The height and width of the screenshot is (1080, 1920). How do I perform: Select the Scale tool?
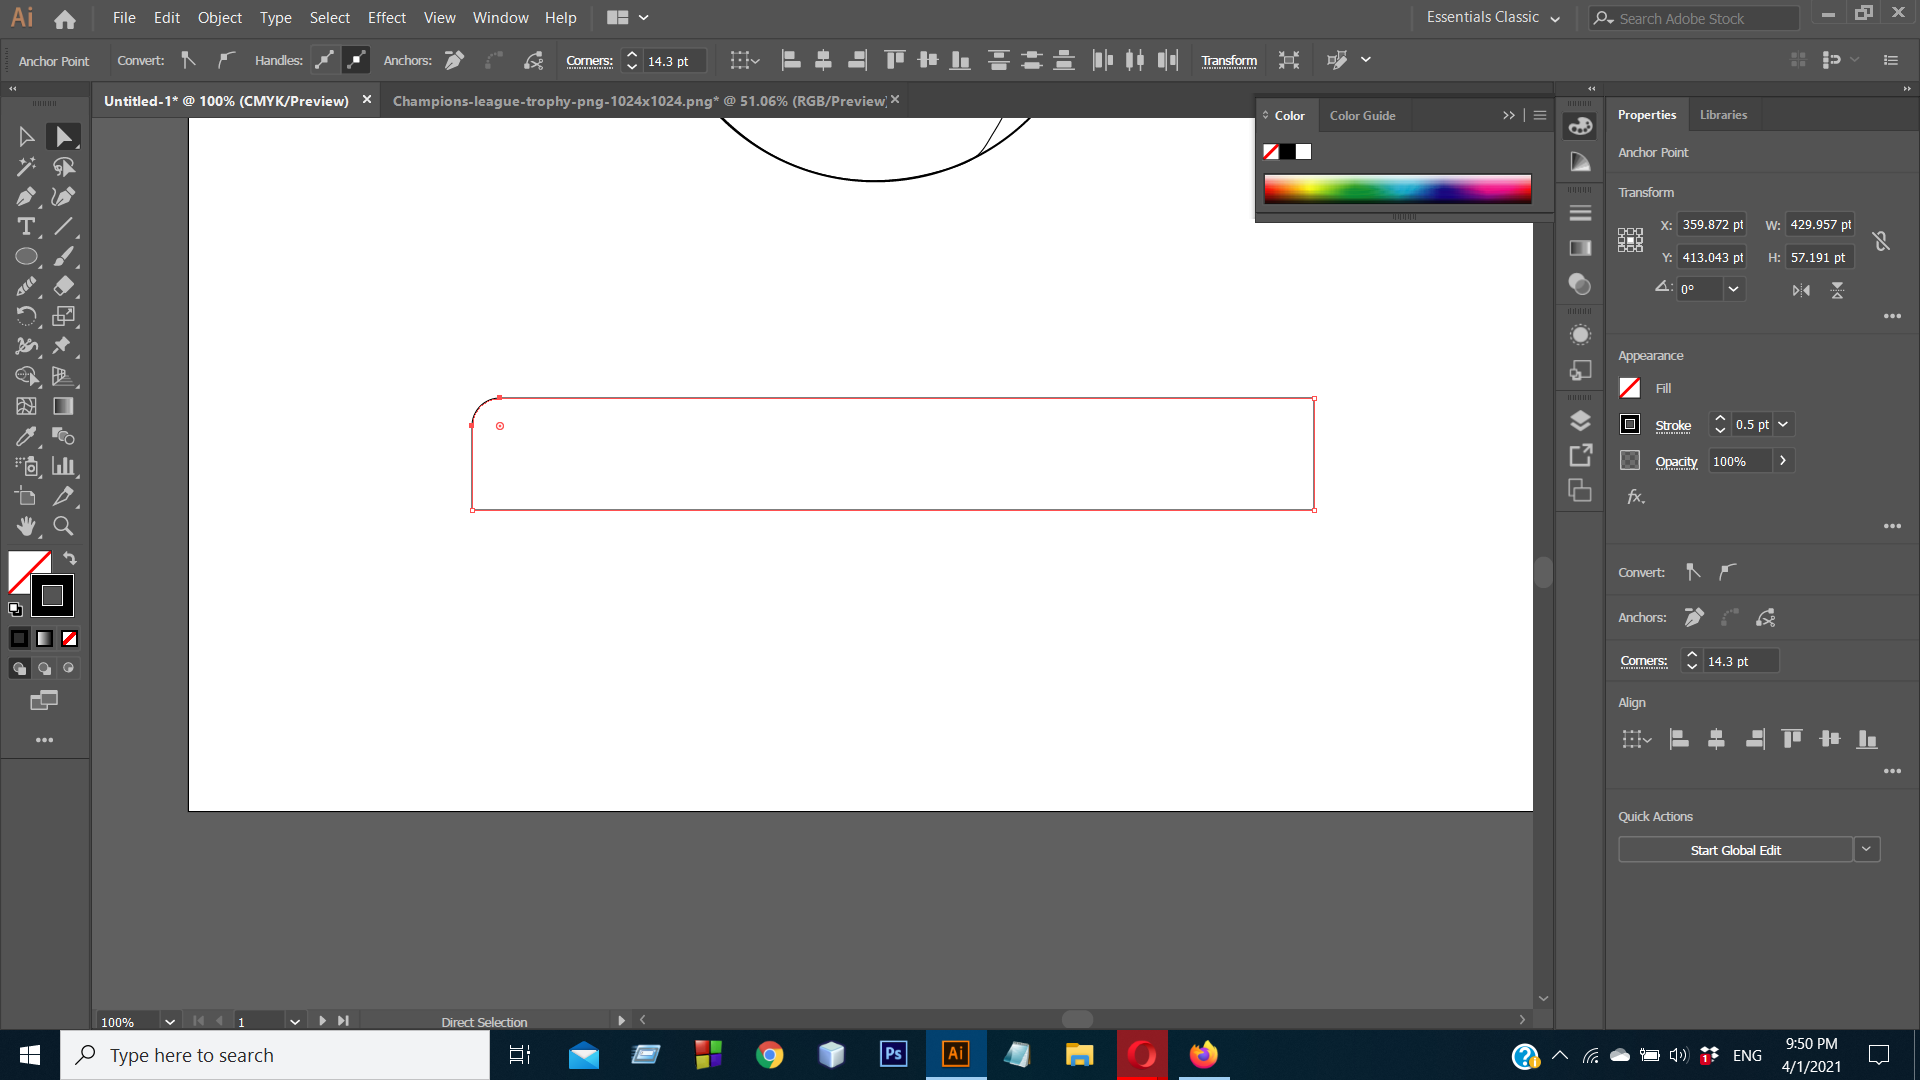point(63,317)
